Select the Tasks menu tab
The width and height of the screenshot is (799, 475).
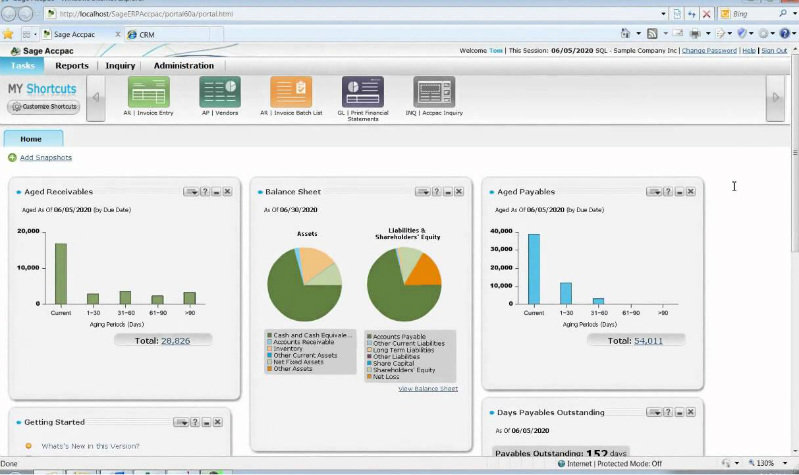22,66
